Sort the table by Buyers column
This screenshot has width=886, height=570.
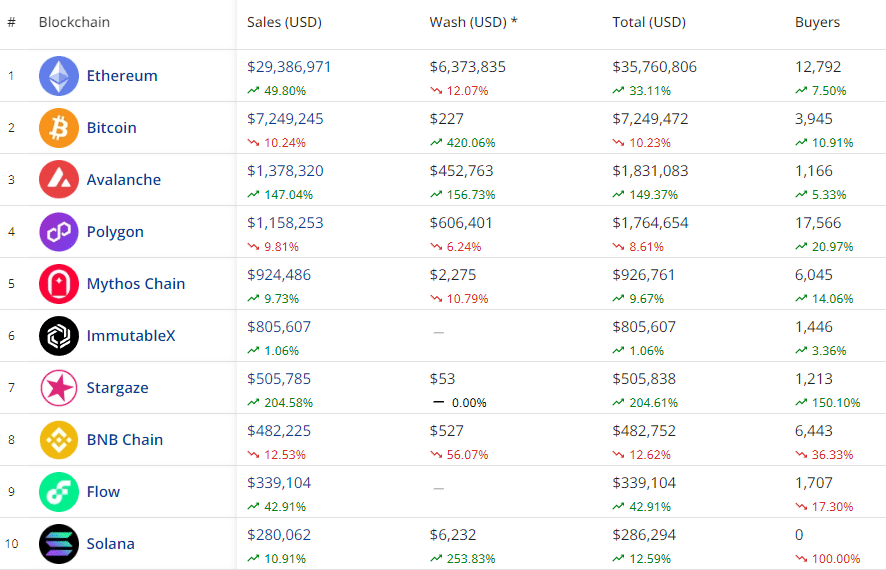pyautogui.click(x=817, y=22)
